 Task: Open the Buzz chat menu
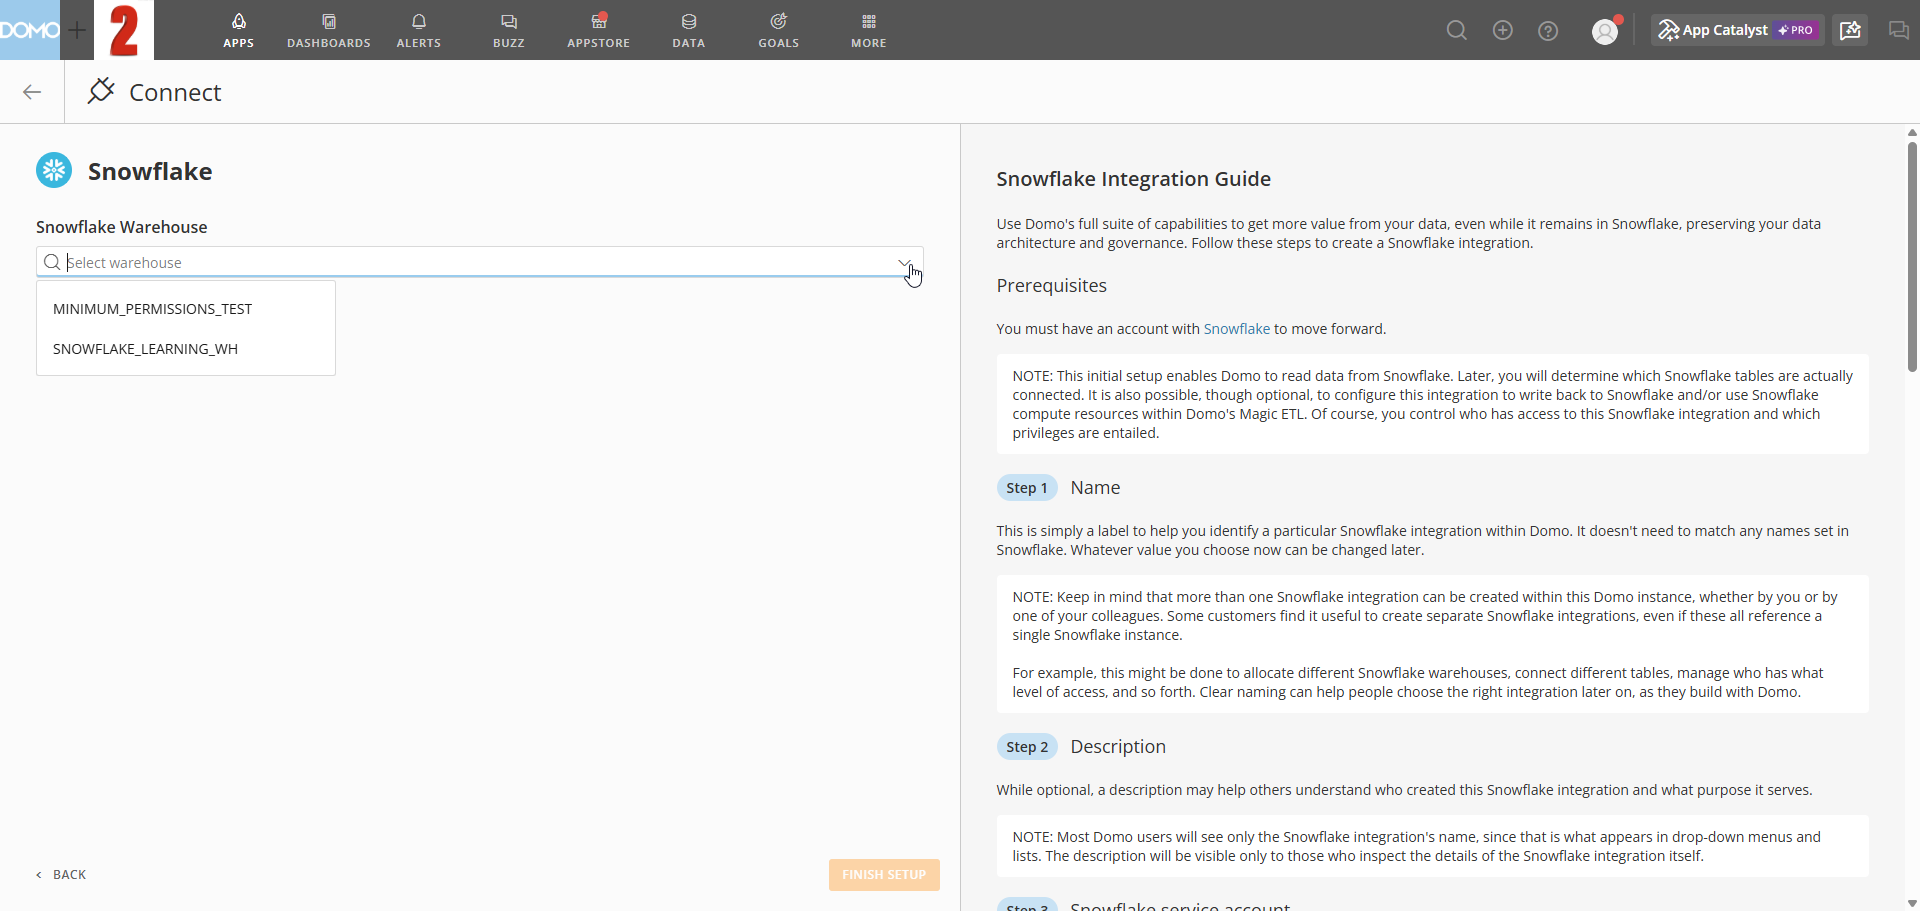pyautogui.click(x=509, y=30)
